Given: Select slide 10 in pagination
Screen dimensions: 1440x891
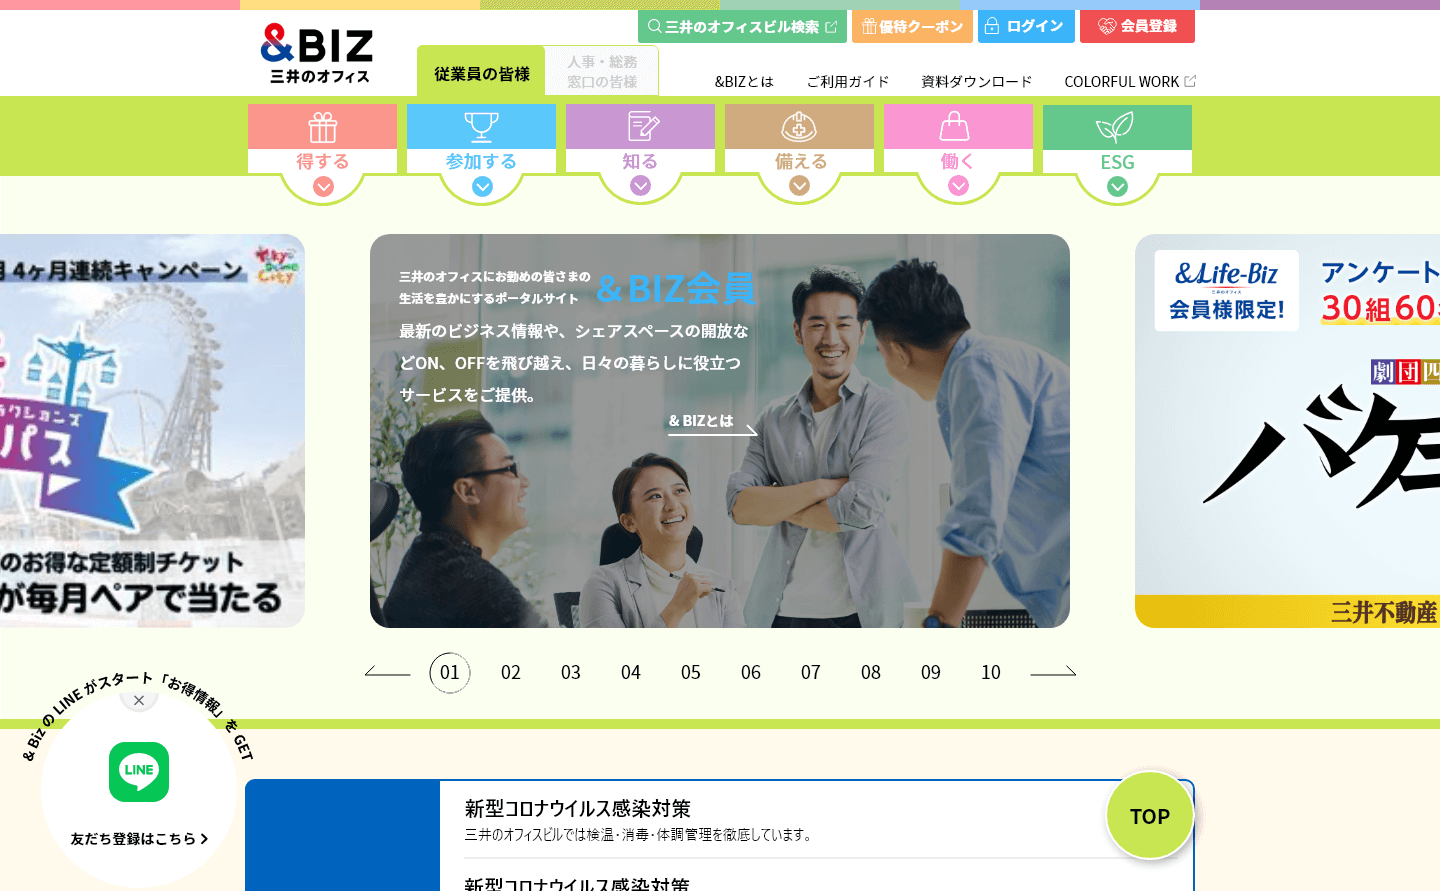Looking at the screenshot, I should pyautogui.click(x=991, y=673).
